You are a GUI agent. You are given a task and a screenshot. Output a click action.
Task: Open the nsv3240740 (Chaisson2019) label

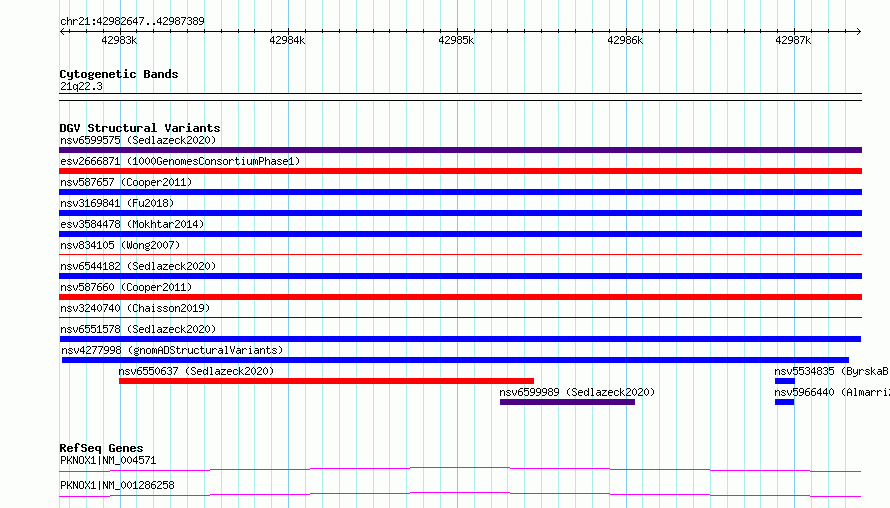pyautogui.click(x=135, y=308)
